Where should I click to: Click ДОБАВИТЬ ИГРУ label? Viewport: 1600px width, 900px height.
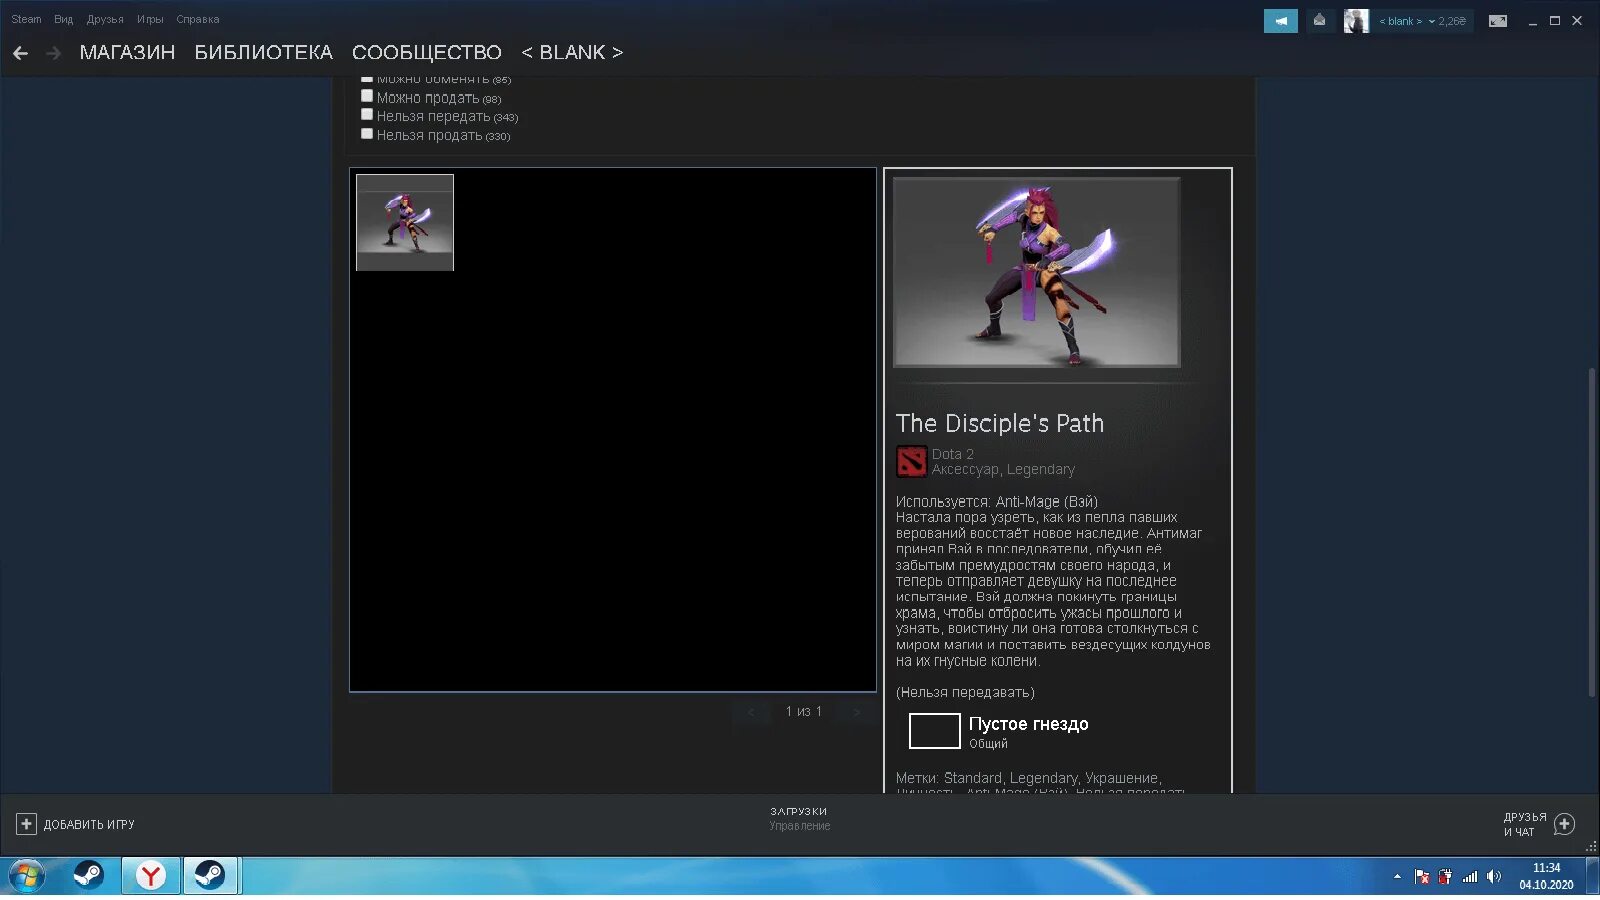click(89, 825)
